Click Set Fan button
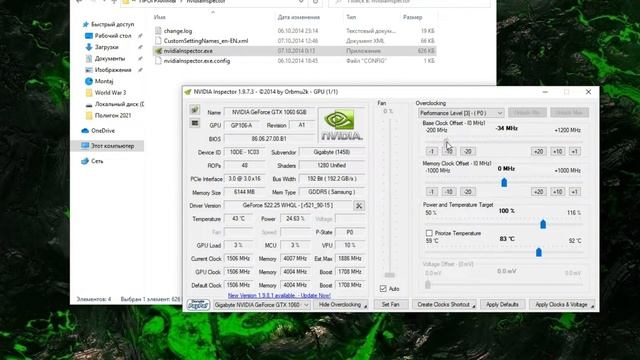 pyautogui.click(x=391, y=304)
